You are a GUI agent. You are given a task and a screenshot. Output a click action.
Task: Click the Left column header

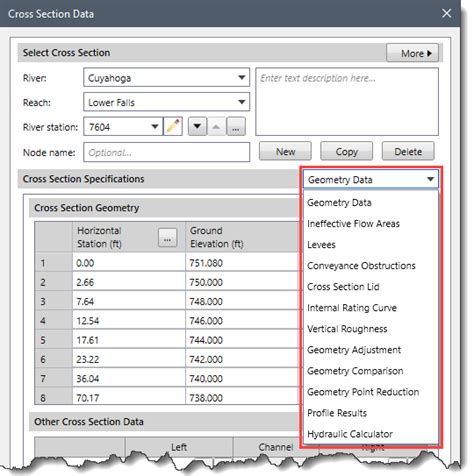[179, 447]
